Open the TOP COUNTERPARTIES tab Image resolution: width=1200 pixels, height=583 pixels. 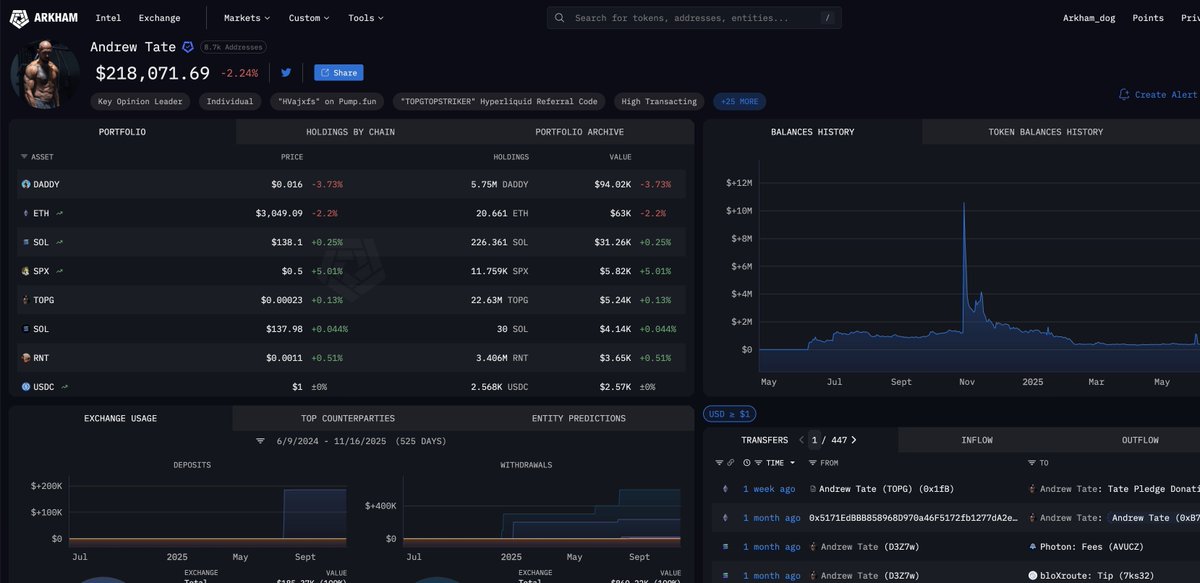[x=347, y=418]
